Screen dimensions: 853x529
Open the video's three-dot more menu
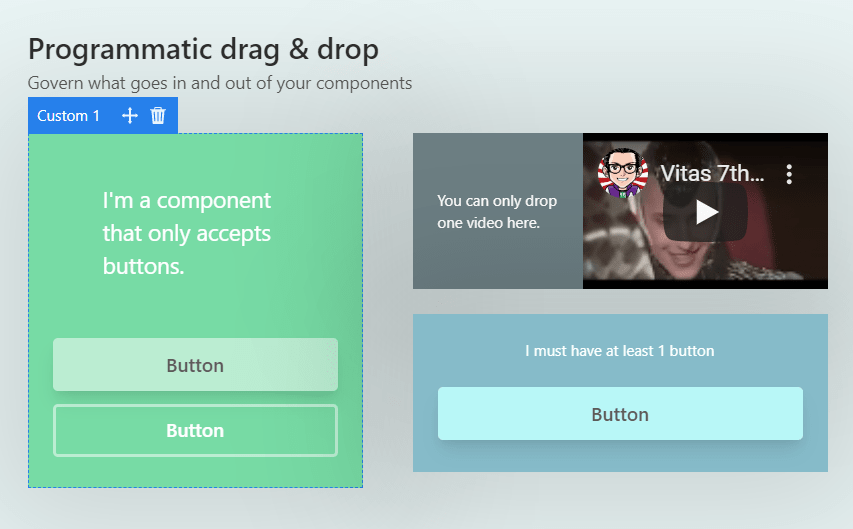789,174
